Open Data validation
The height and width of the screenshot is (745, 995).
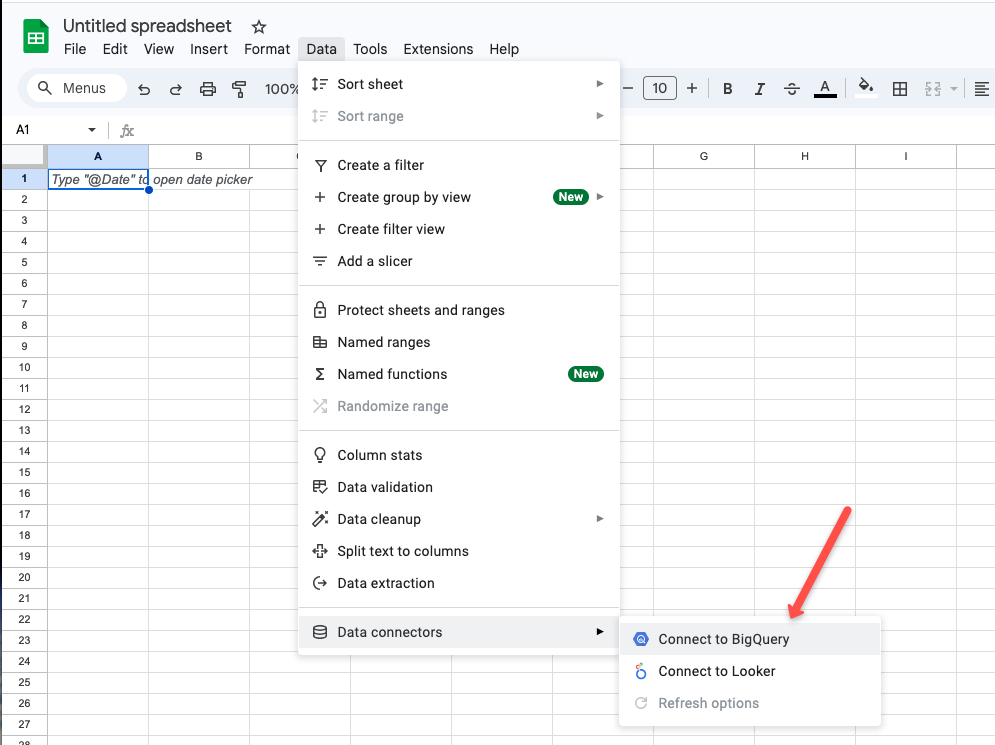459,487
